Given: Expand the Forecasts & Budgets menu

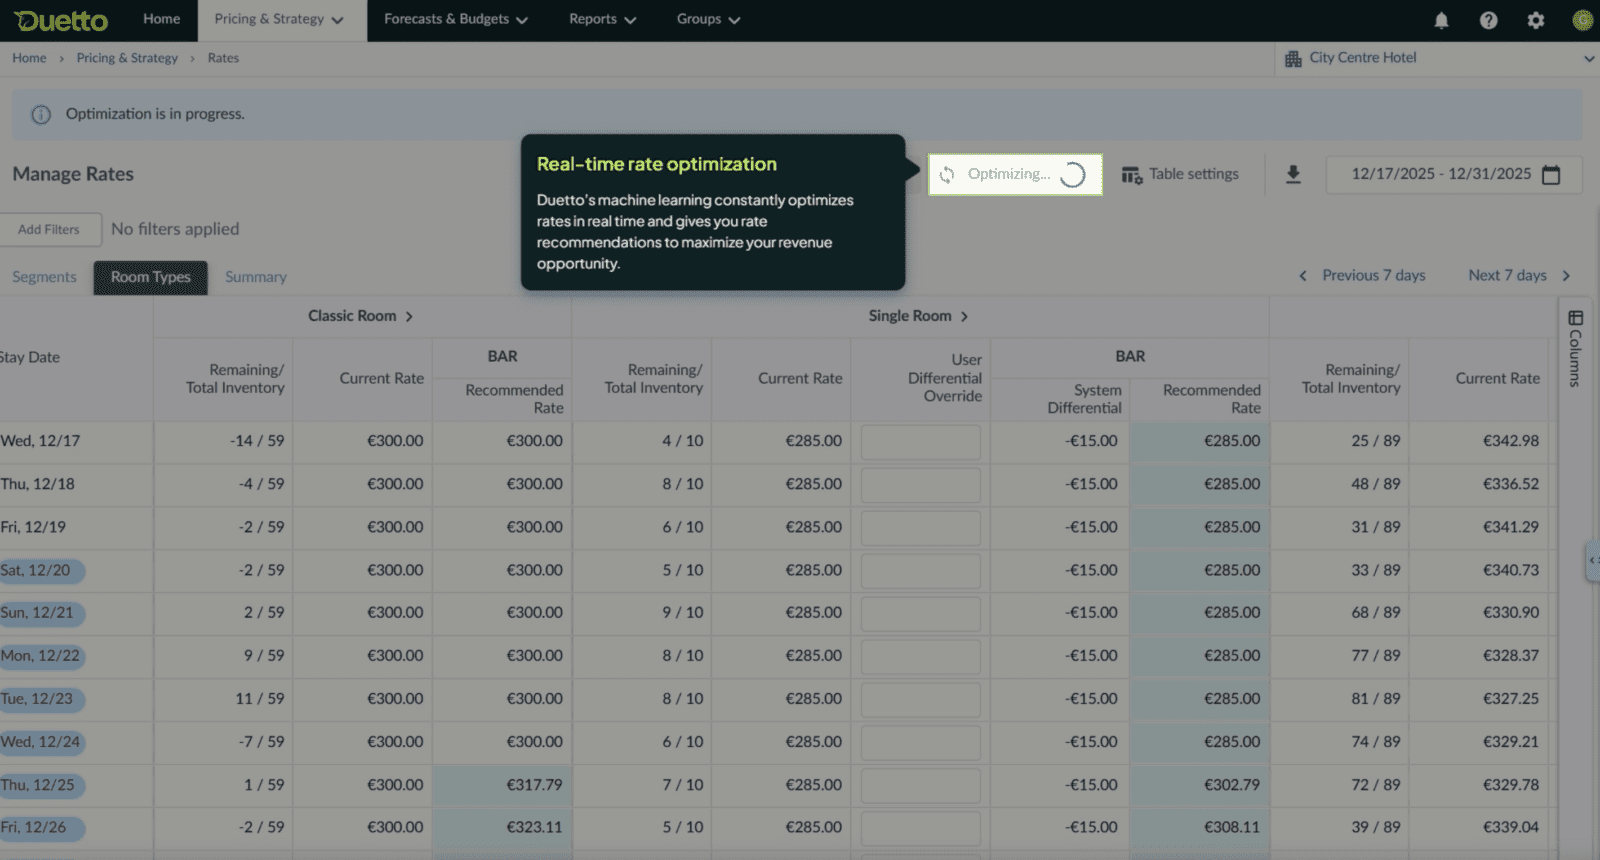Looking at the screenshot, I should click(456, 19).
